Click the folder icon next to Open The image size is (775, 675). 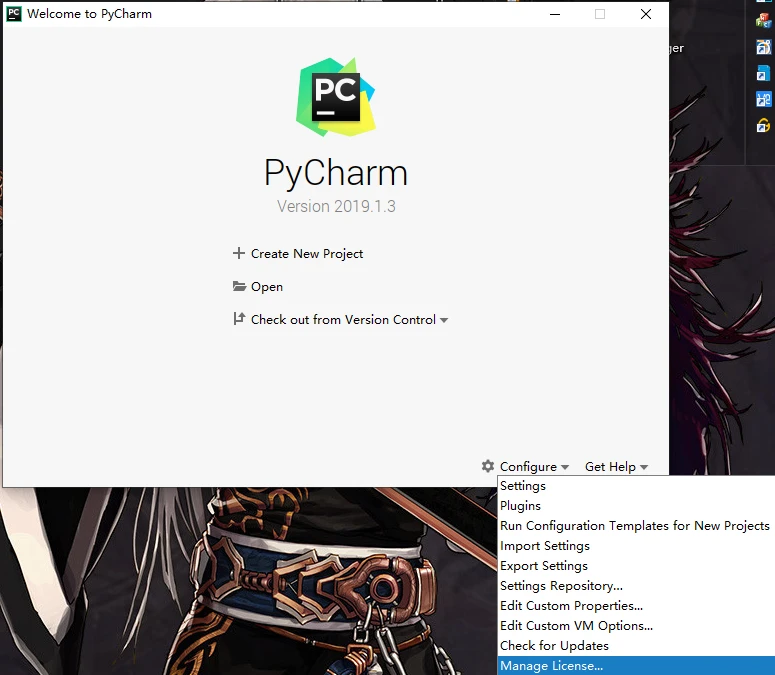point(239,287)
